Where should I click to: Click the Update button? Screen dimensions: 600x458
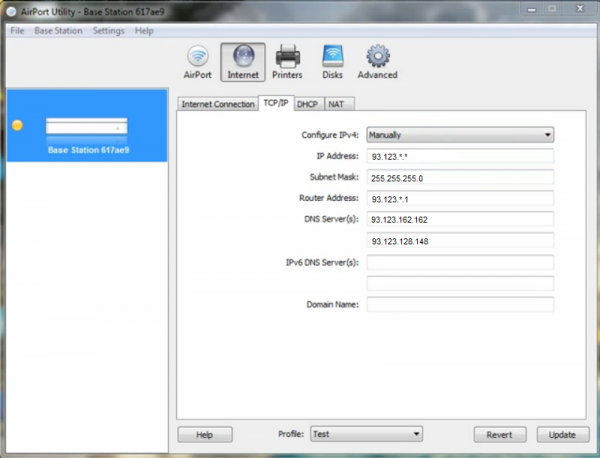[x=562, y=435]
